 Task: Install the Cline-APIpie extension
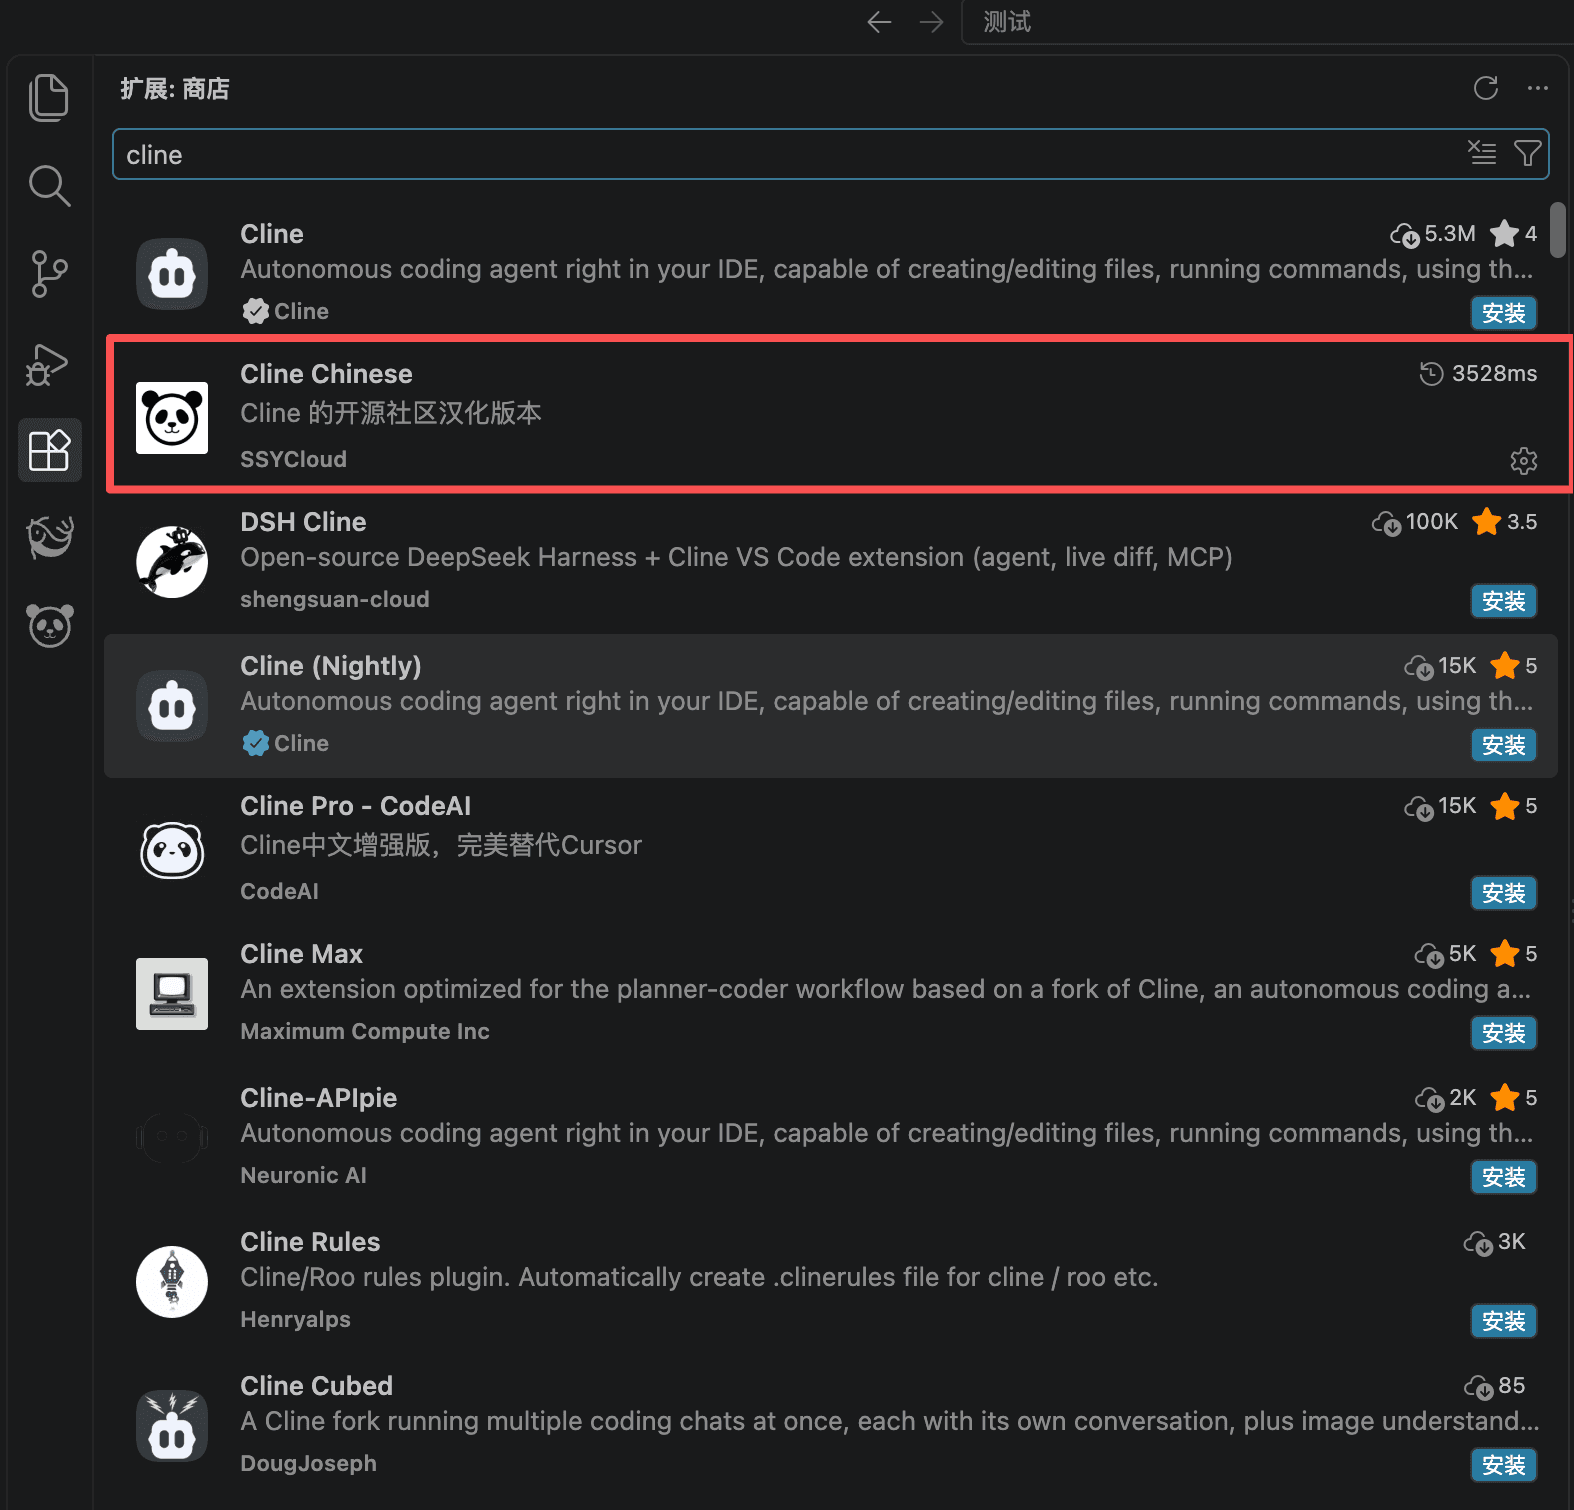[x=1504, y=1177]
